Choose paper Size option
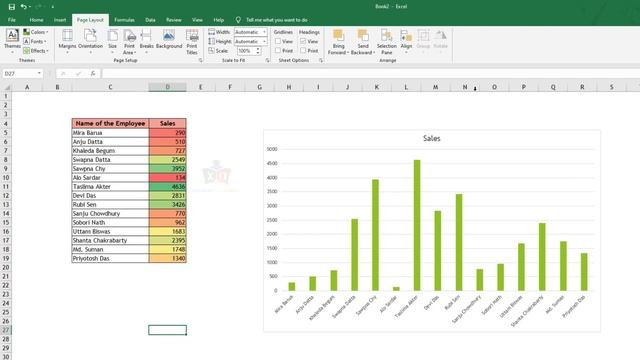Screen dimensions: 640x360 [x=113, y=42]
